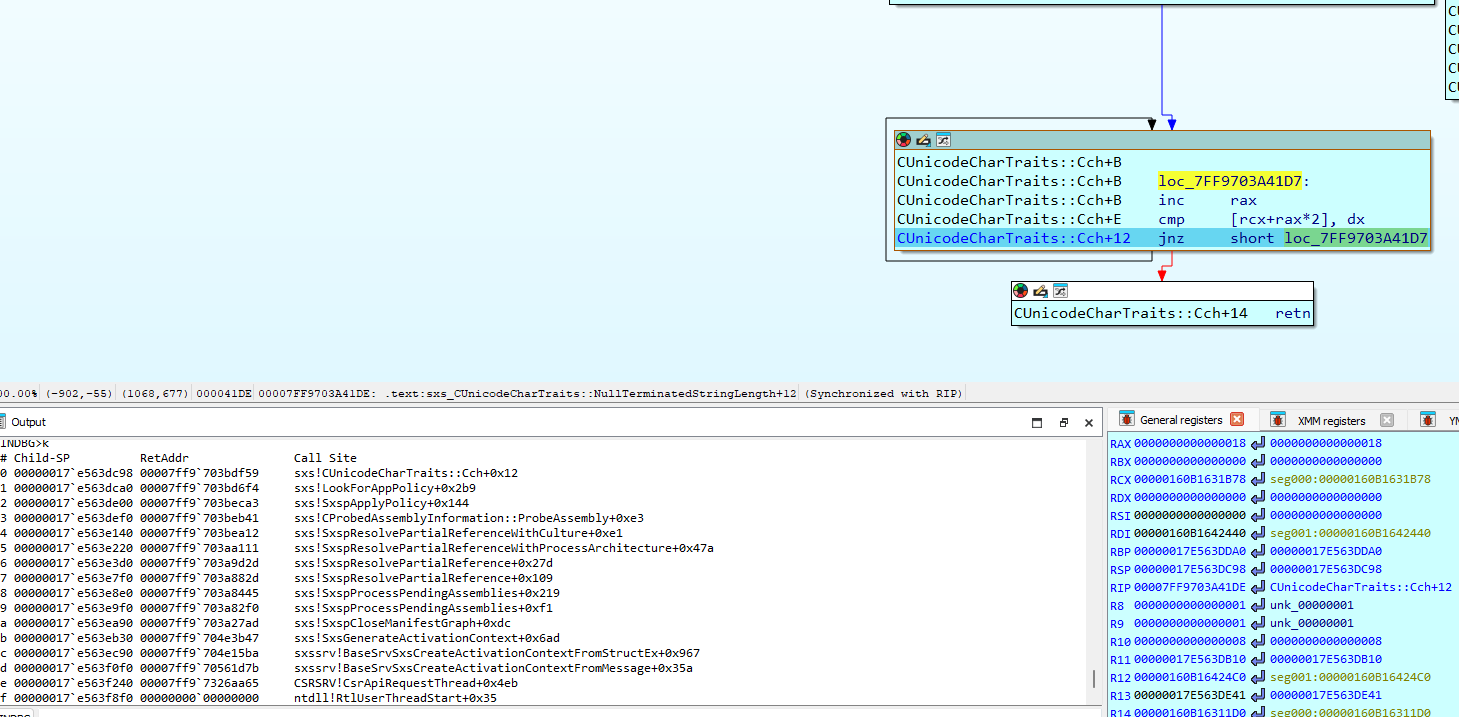Image resolution: width=1459 pixels, height=717 pixels.
Task: Click the edit pencil icon on the retn block
Action: tap(1040, 291)
